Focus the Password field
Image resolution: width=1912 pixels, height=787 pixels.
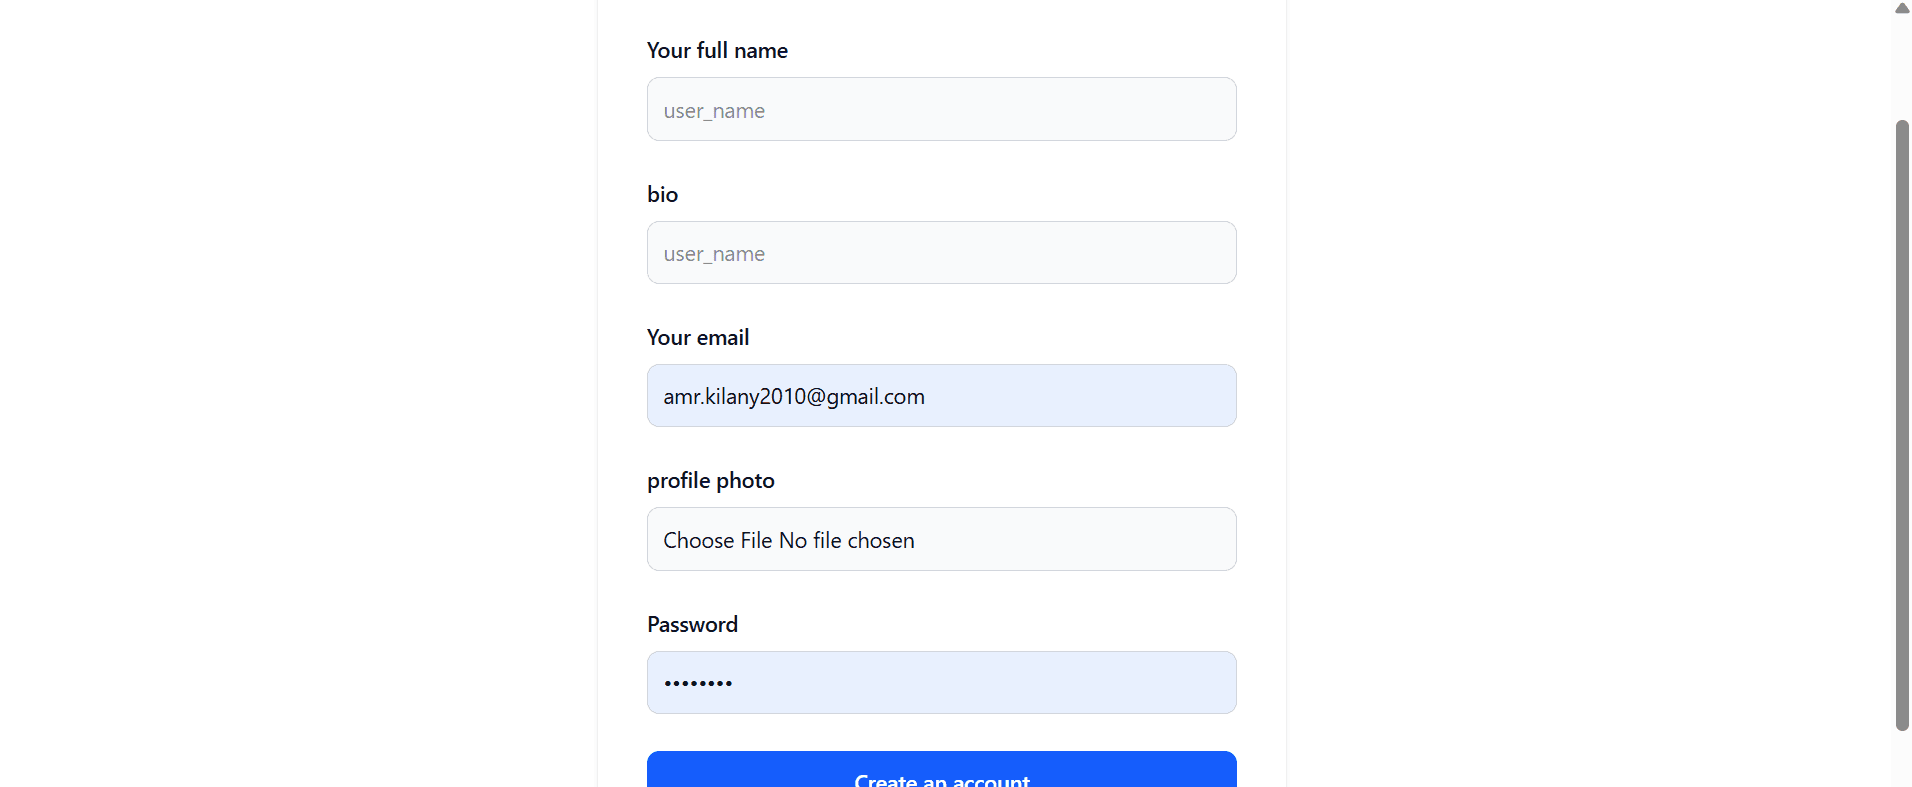tap(941, 682)
